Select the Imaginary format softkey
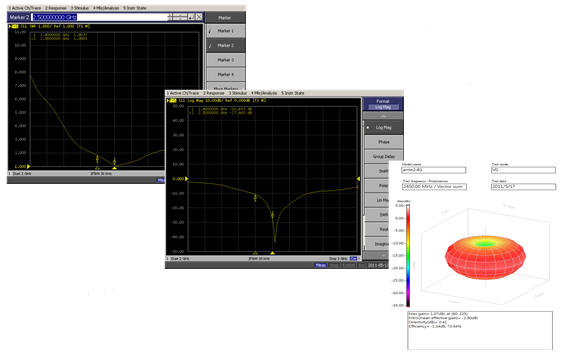Image resolution: width=570 pixels, height=360 pixels. 377,244
